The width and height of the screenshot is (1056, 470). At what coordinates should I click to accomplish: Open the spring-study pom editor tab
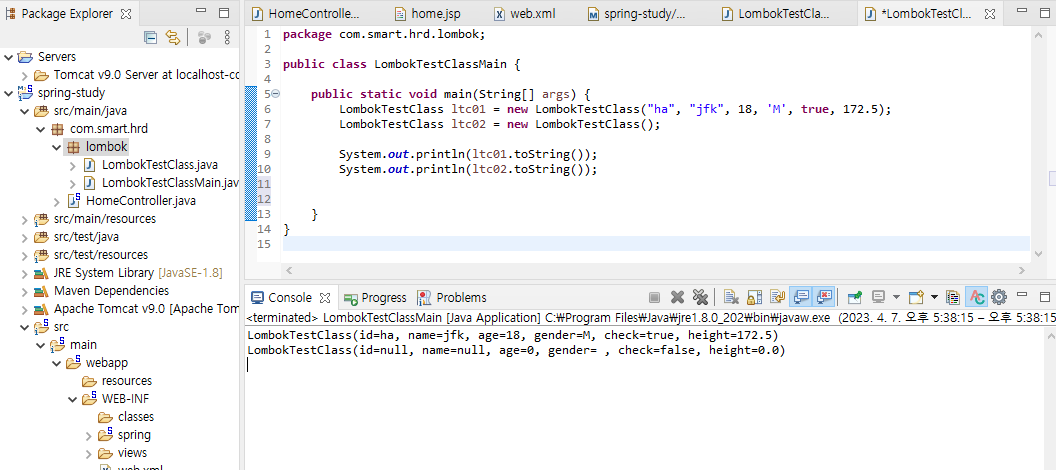(636, 13)
